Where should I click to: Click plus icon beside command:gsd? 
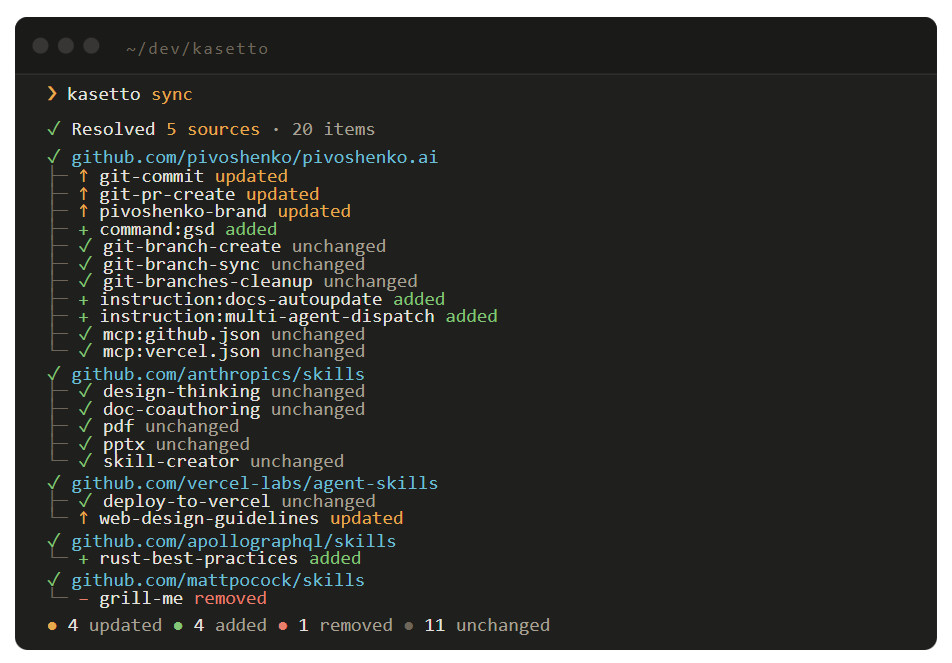point(84,230)
